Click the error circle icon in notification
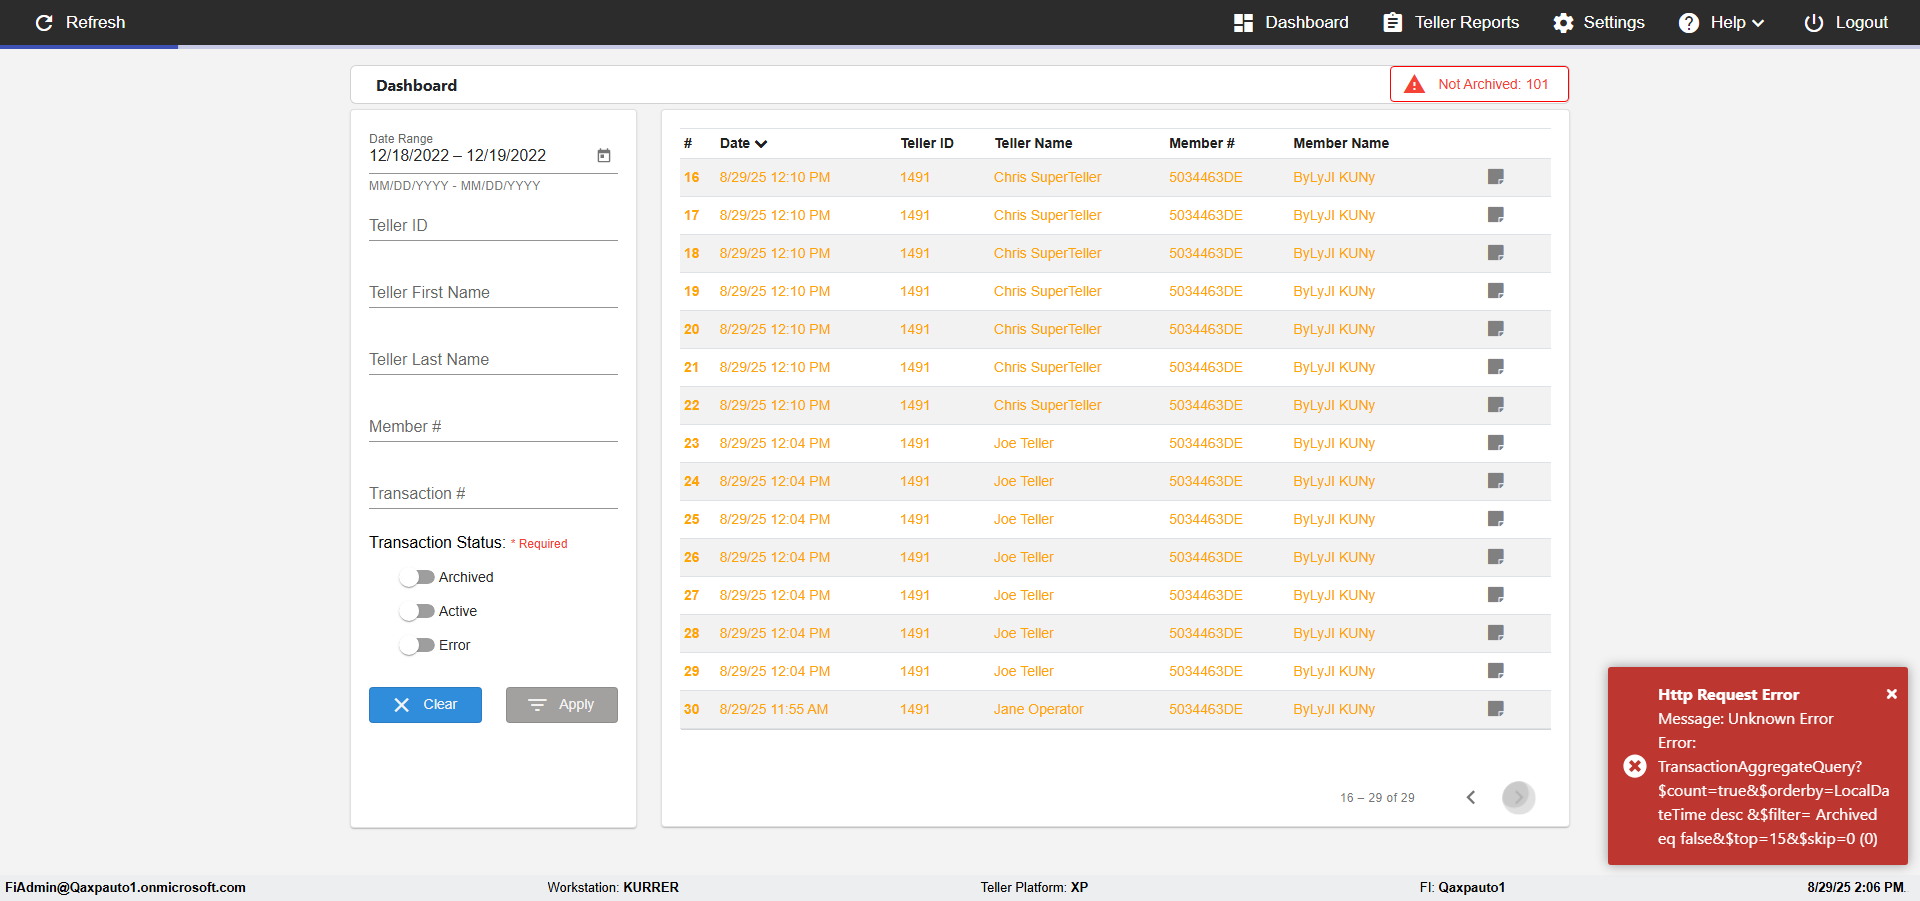Viewport: 1920px width, 901px height. click(x=1635, y=766)
